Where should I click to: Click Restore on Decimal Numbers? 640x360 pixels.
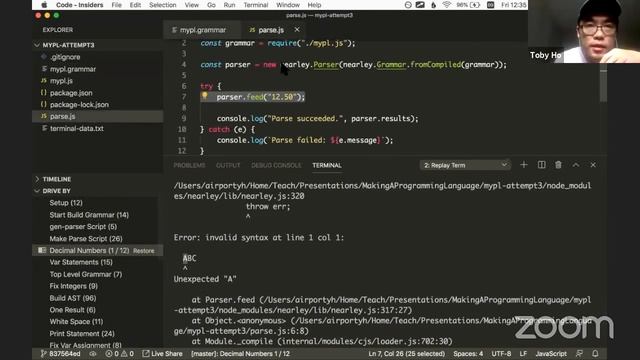(x=144, y=251)
